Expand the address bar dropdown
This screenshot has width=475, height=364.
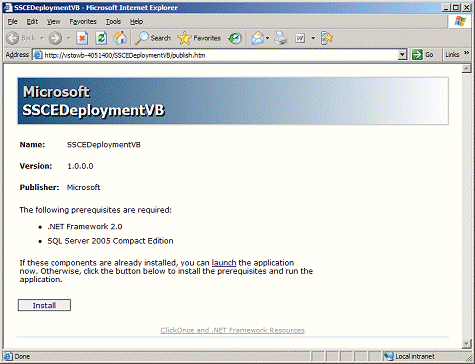point(402,55)
